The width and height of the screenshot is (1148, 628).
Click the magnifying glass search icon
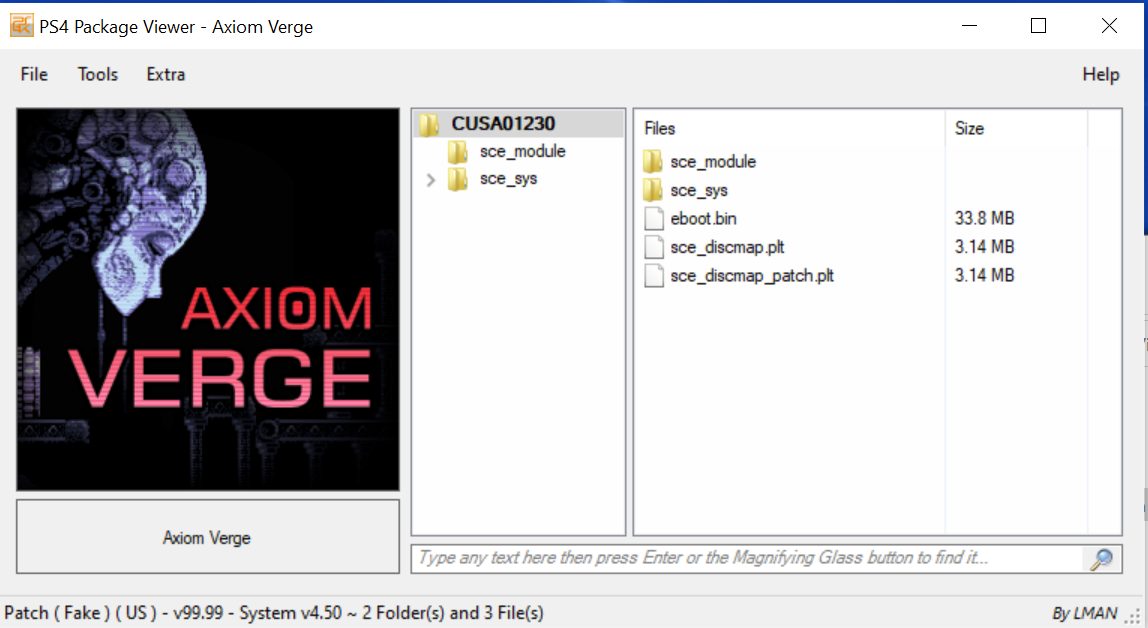(1101, 559)
